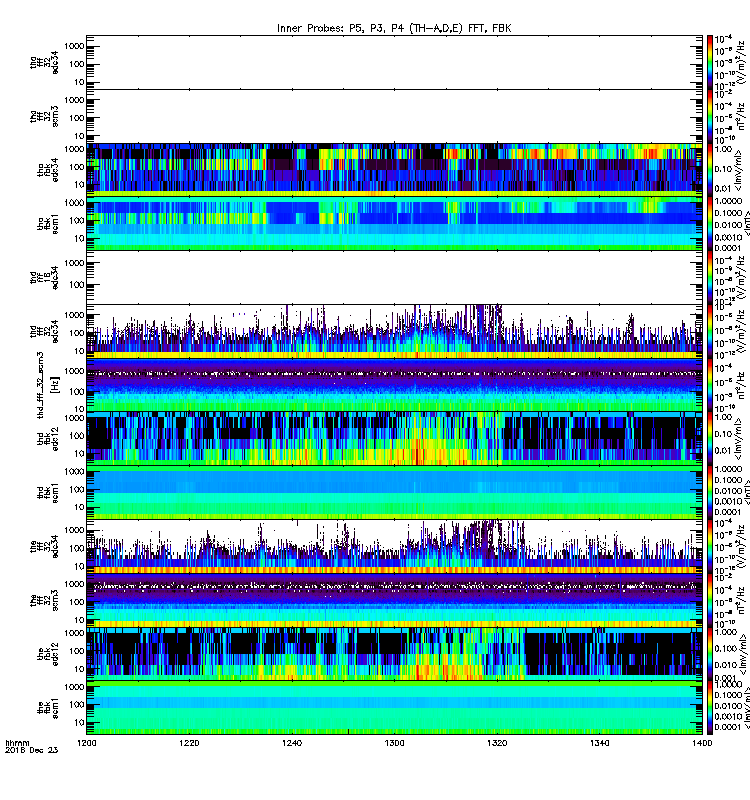Click the '1300' time axis label
750x800 pixels.
pos(394,743)
